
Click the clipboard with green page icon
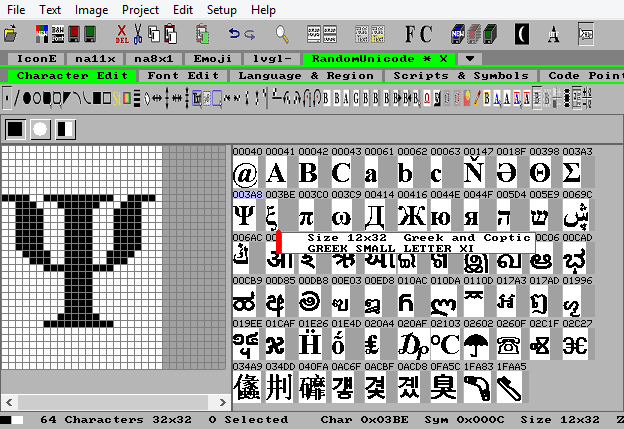(203, 33)
